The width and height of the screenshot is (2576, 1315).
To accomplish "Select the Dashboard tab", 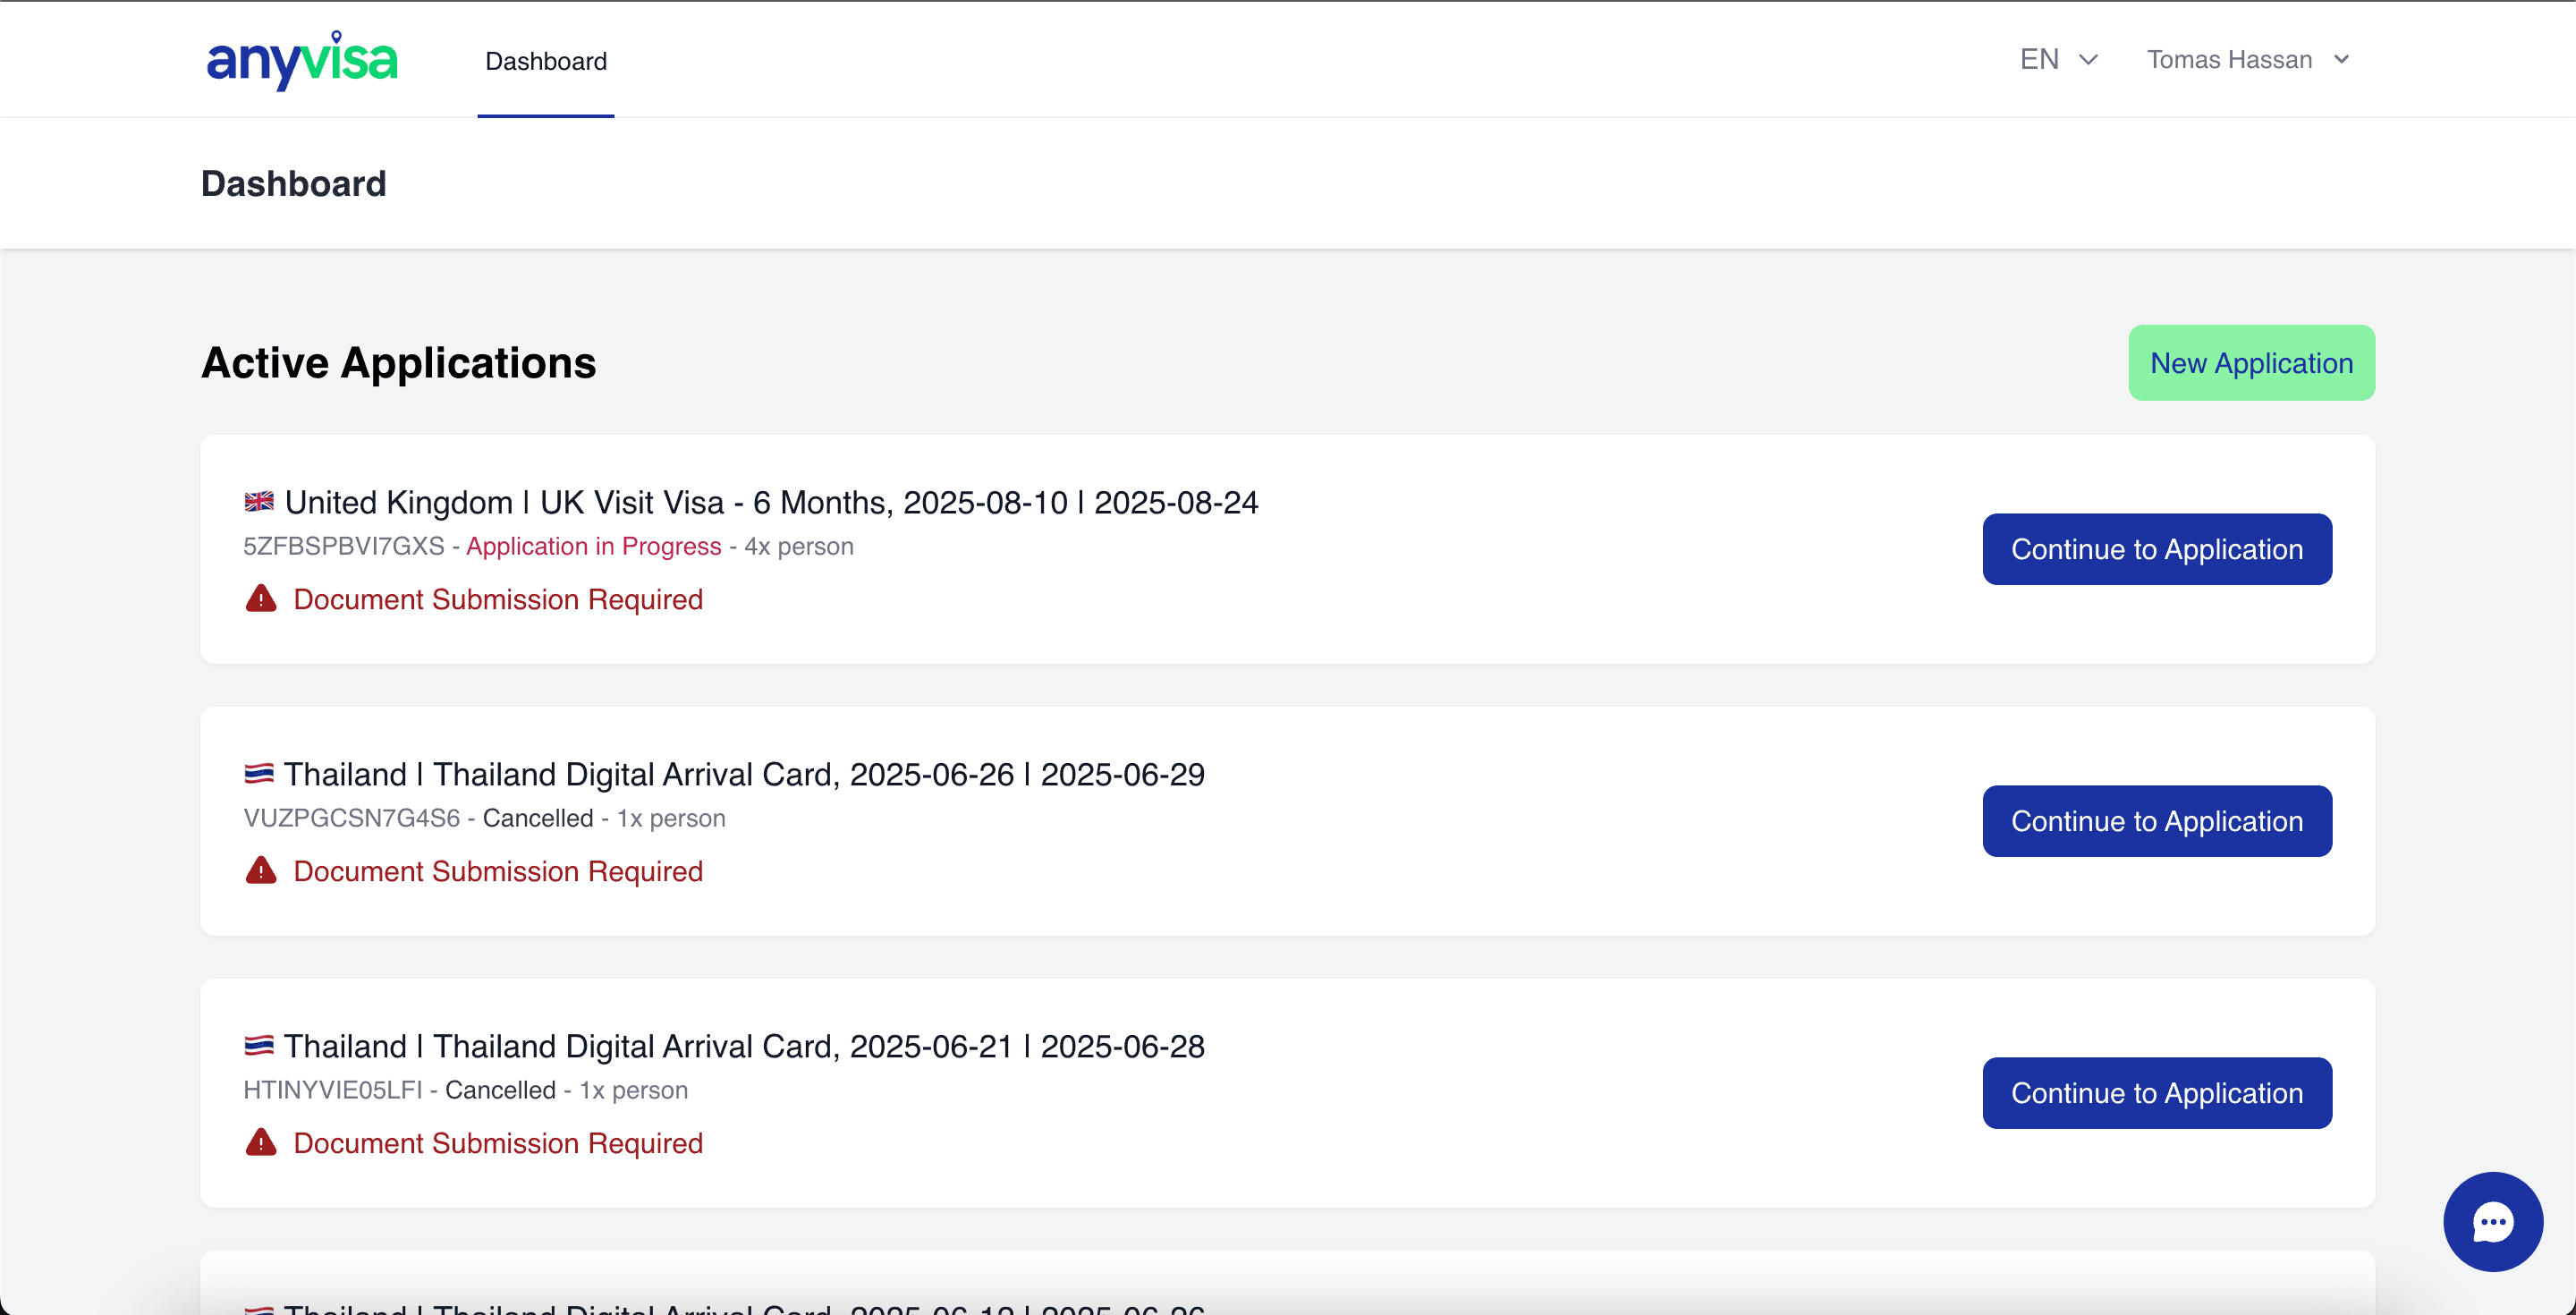I will 546,62.
